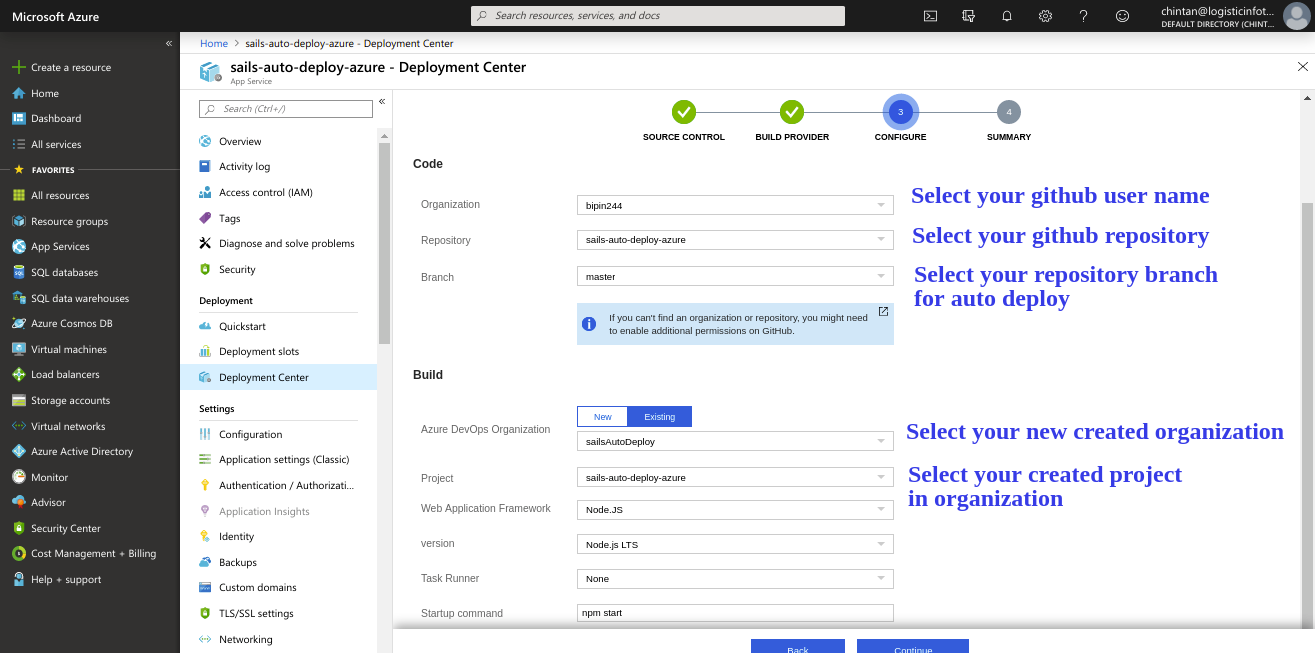Click the Monitor icon
This screenshot has height=653, width=1315.
18,477
